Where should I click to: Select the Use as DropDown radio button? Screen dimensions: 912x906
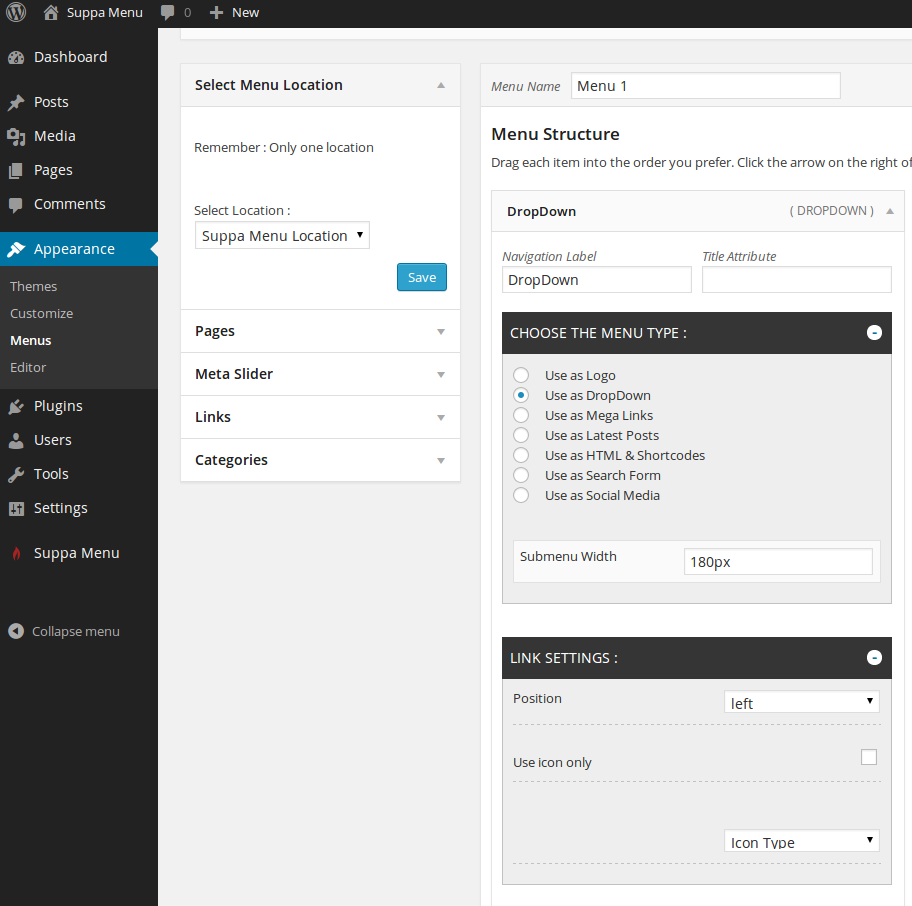(x=521, y=395)
